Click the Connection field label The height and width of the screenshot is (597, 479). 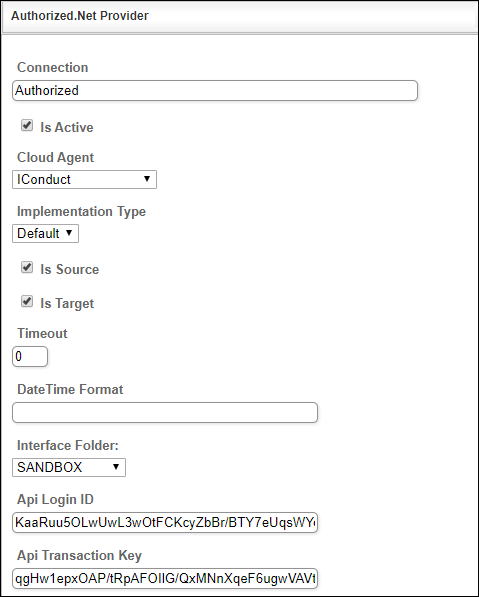(x=53, y=67)
